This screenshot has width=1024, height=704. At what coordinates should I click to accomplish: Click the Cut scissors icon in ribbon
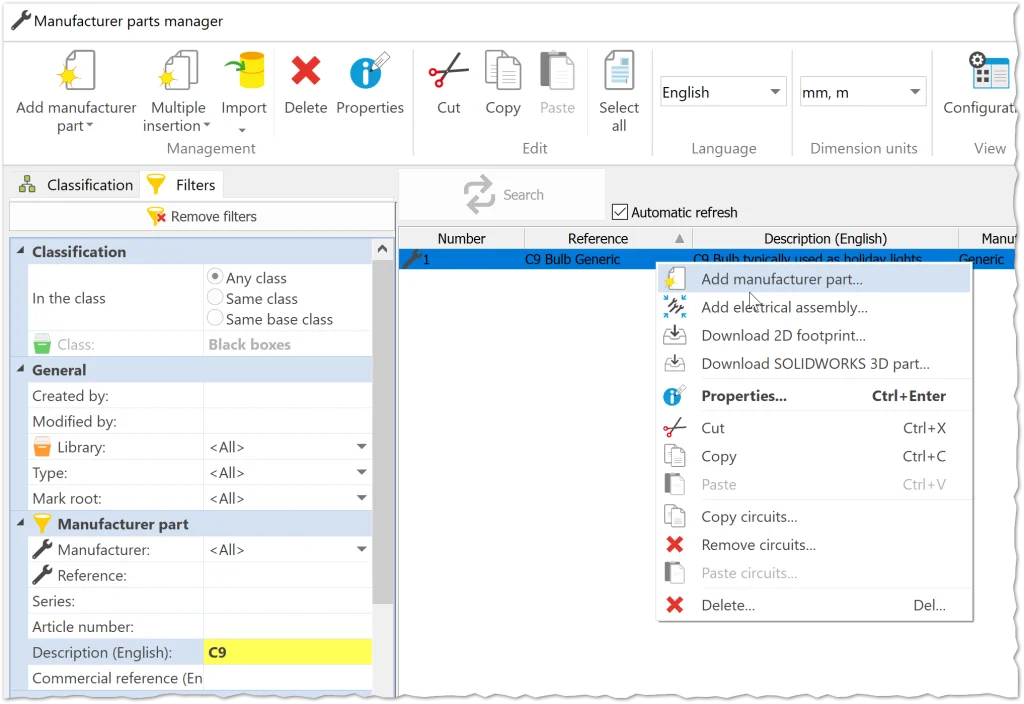(x=448, y=74)
